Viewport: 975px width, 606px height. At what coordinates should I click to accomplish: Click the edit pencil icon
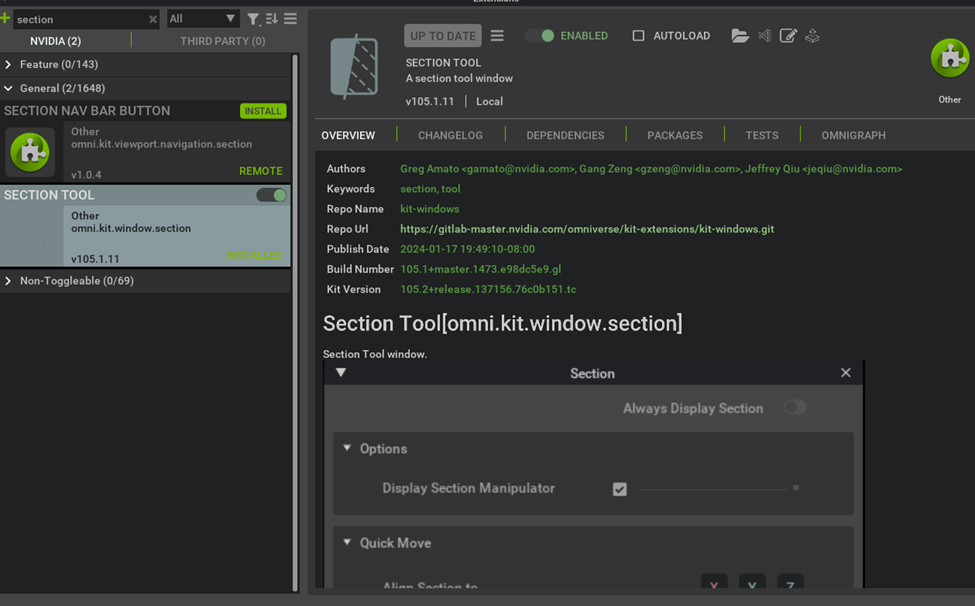click(788, 36)
